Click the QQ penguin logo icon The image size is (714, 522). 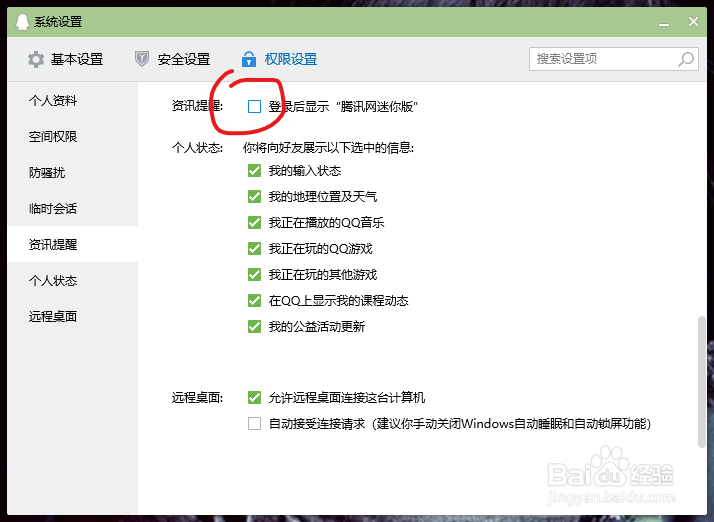click(x=22, y=21)
